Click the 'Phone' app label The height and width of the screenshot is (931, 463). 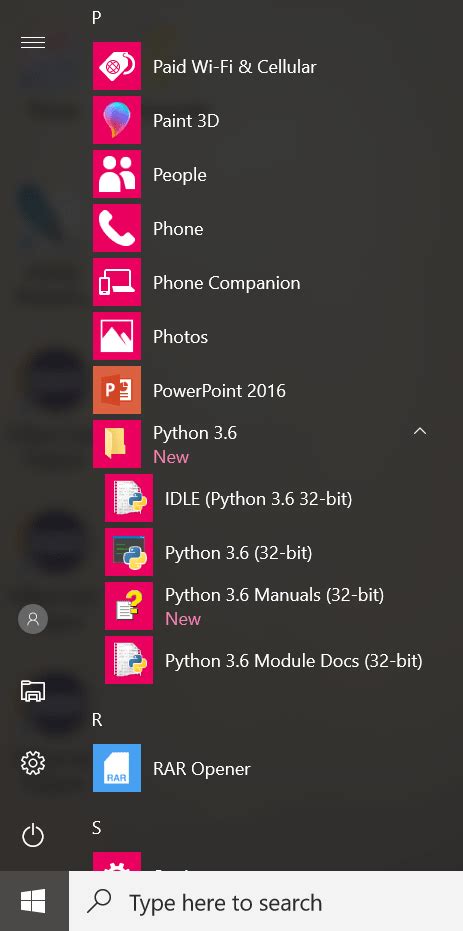[x=178, y=229]
